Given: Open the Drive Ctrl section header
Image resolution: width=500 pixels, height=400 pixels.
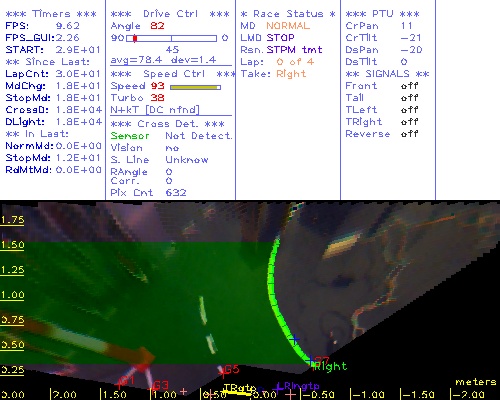Looking at the screenshot, I should pyautogui.click(x=170, y=14).
